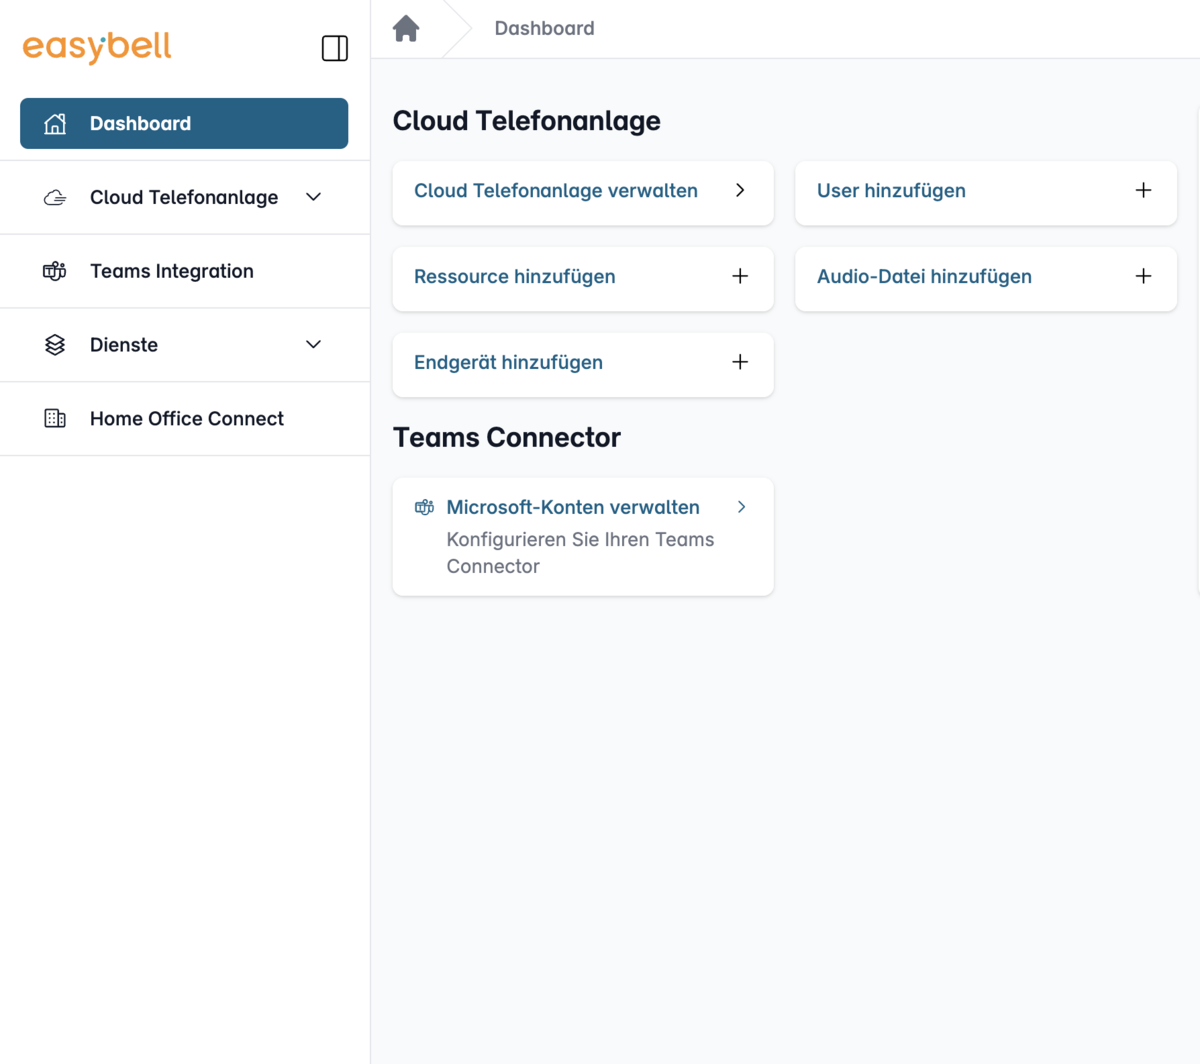Click the home icon in the breadcrumb
Image resolution: width=1200 pixels, height=1064 pixels.
click(406, 28)
